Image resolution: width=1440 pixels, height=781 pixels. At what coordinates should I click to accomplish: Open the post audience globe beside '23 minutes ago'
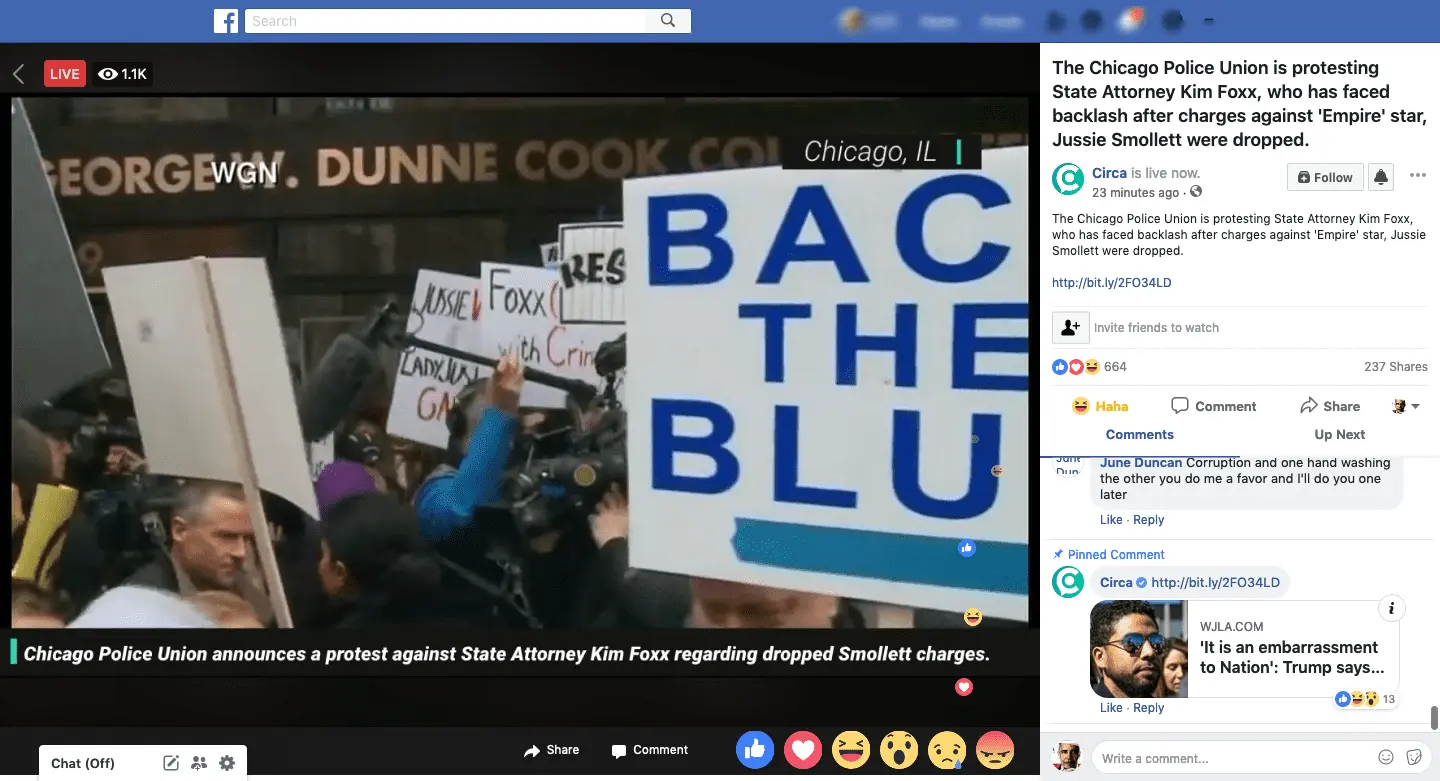tap(1196, 192)
